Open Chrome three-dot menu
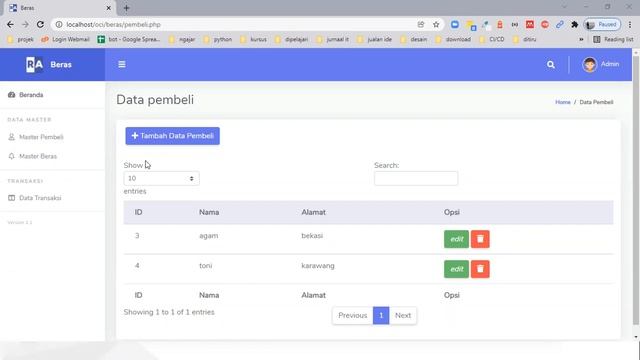This screenshot has width=640, height=360. pos(630,24)
